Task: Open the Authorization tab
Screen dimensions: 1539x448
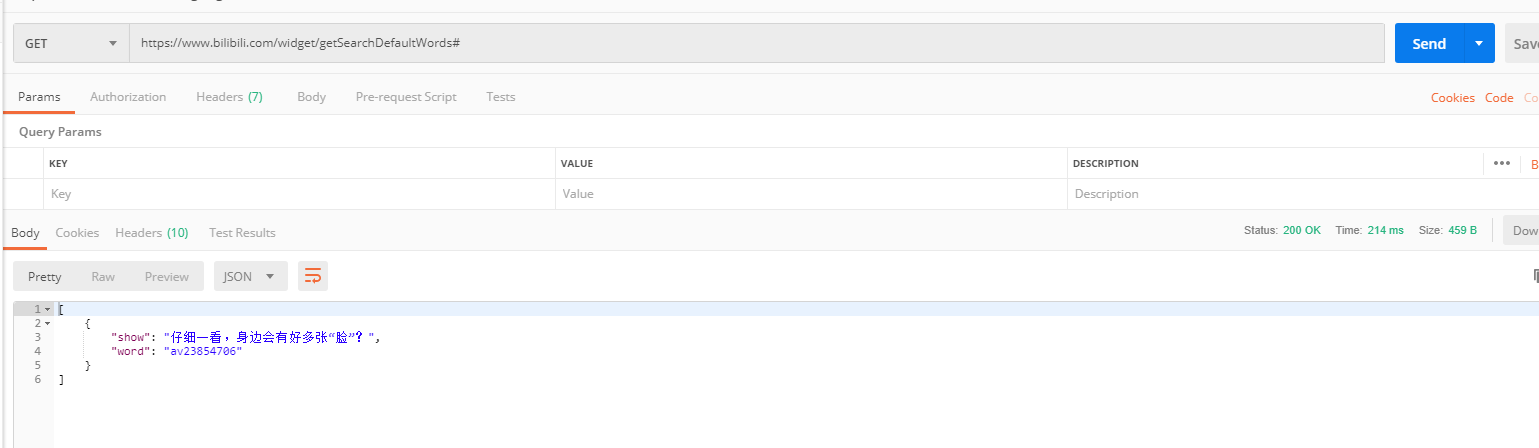Action: pyautogui.click(x=128, y=97)
